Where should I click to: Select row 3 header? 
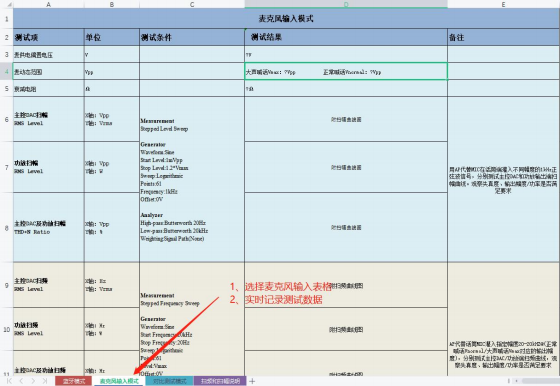point(6,54)
